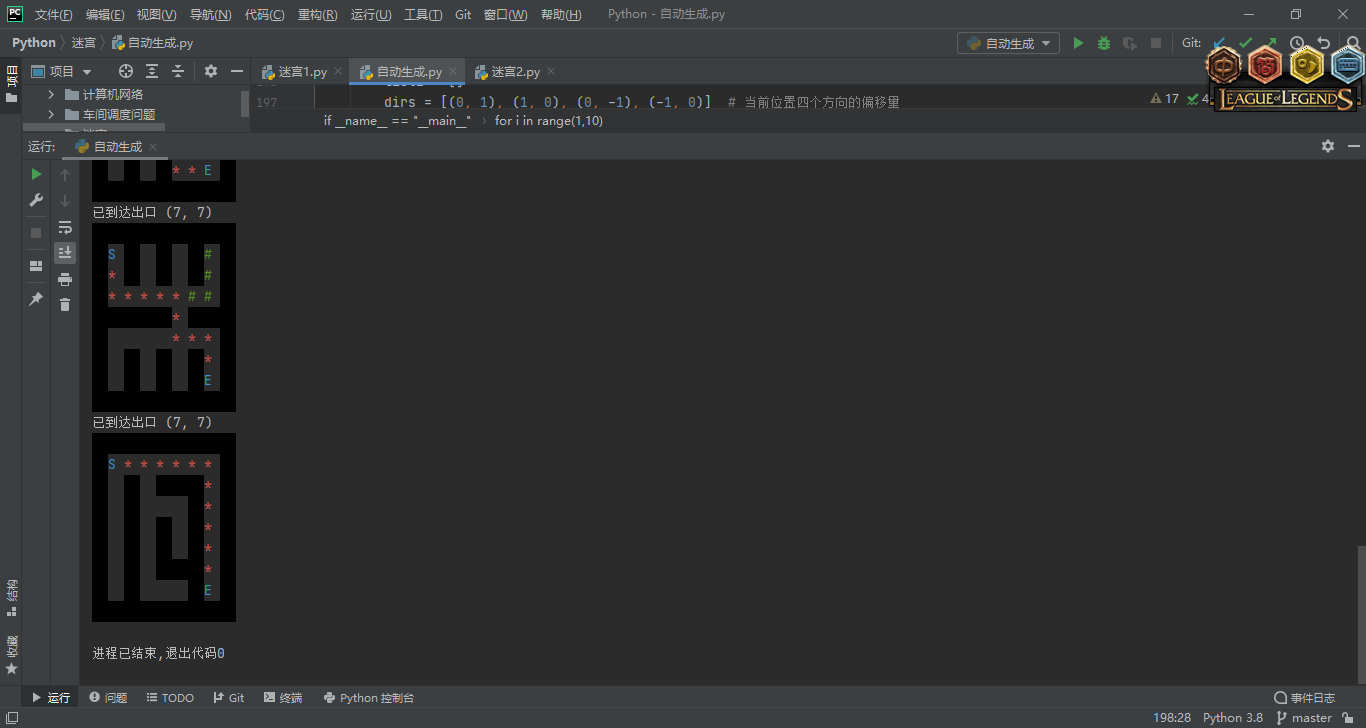Expand the 车间调度问题 folder

(x=51, y=114)
